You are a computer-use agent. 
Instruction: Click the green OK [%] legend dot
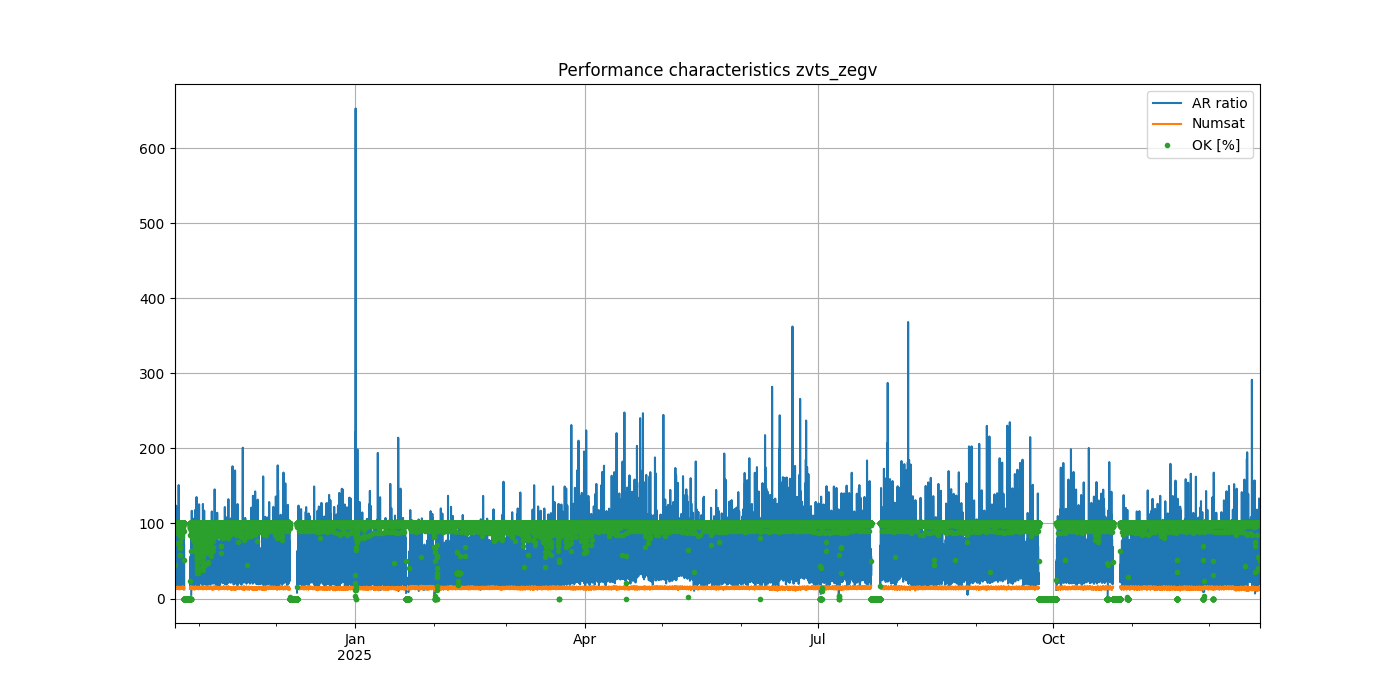point(1168,145)
